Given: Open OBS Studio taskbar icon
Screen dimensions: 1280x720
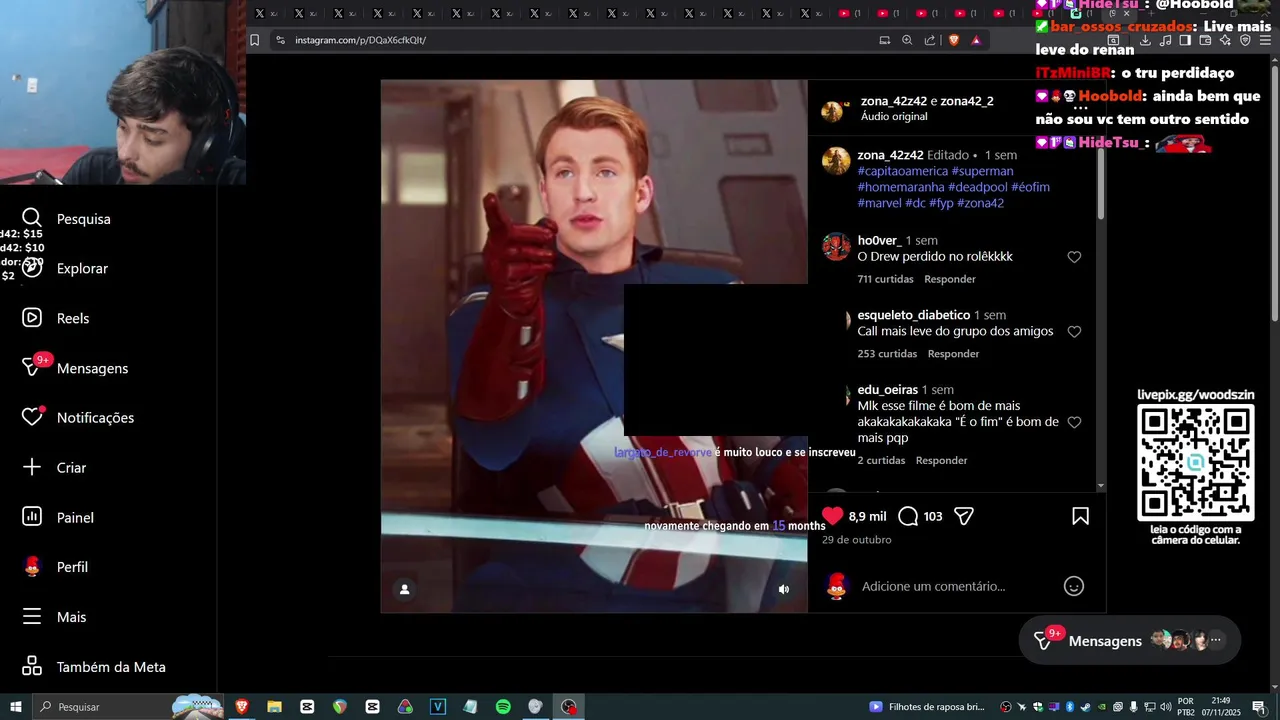Looking at the screenshot, I should pos(569,707).
